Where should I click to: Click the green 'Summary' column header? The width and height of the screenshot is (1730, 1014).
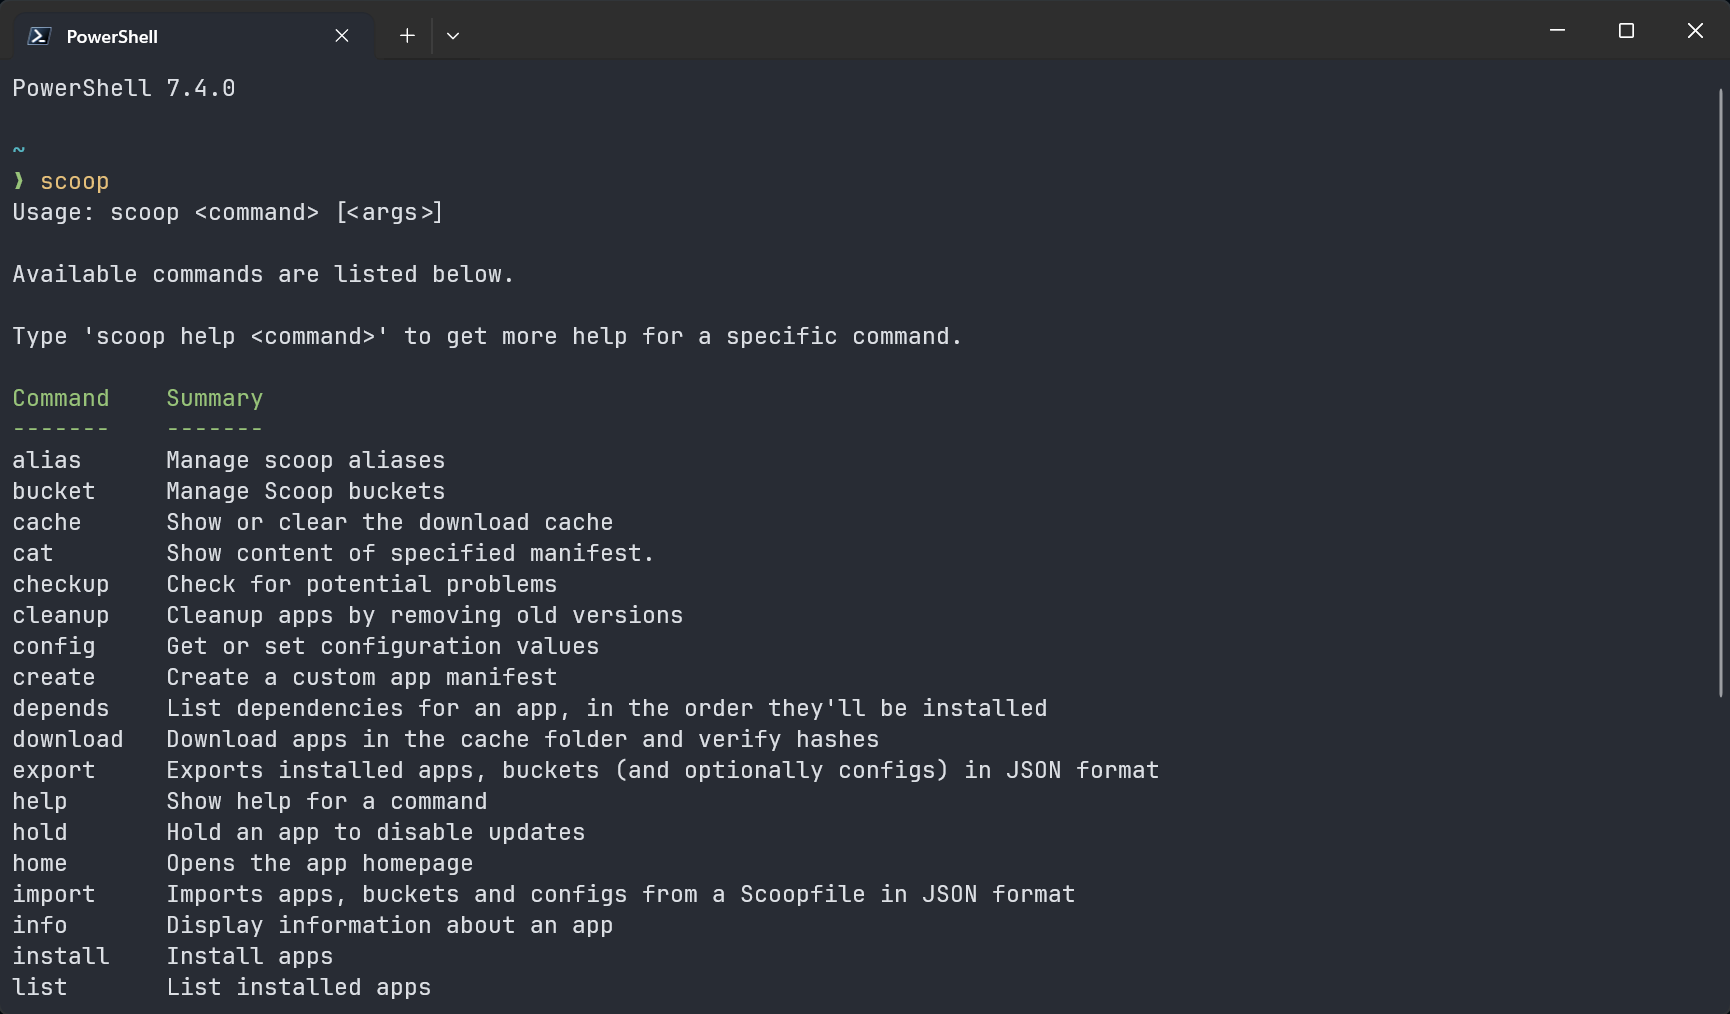(x=214, y=399)
